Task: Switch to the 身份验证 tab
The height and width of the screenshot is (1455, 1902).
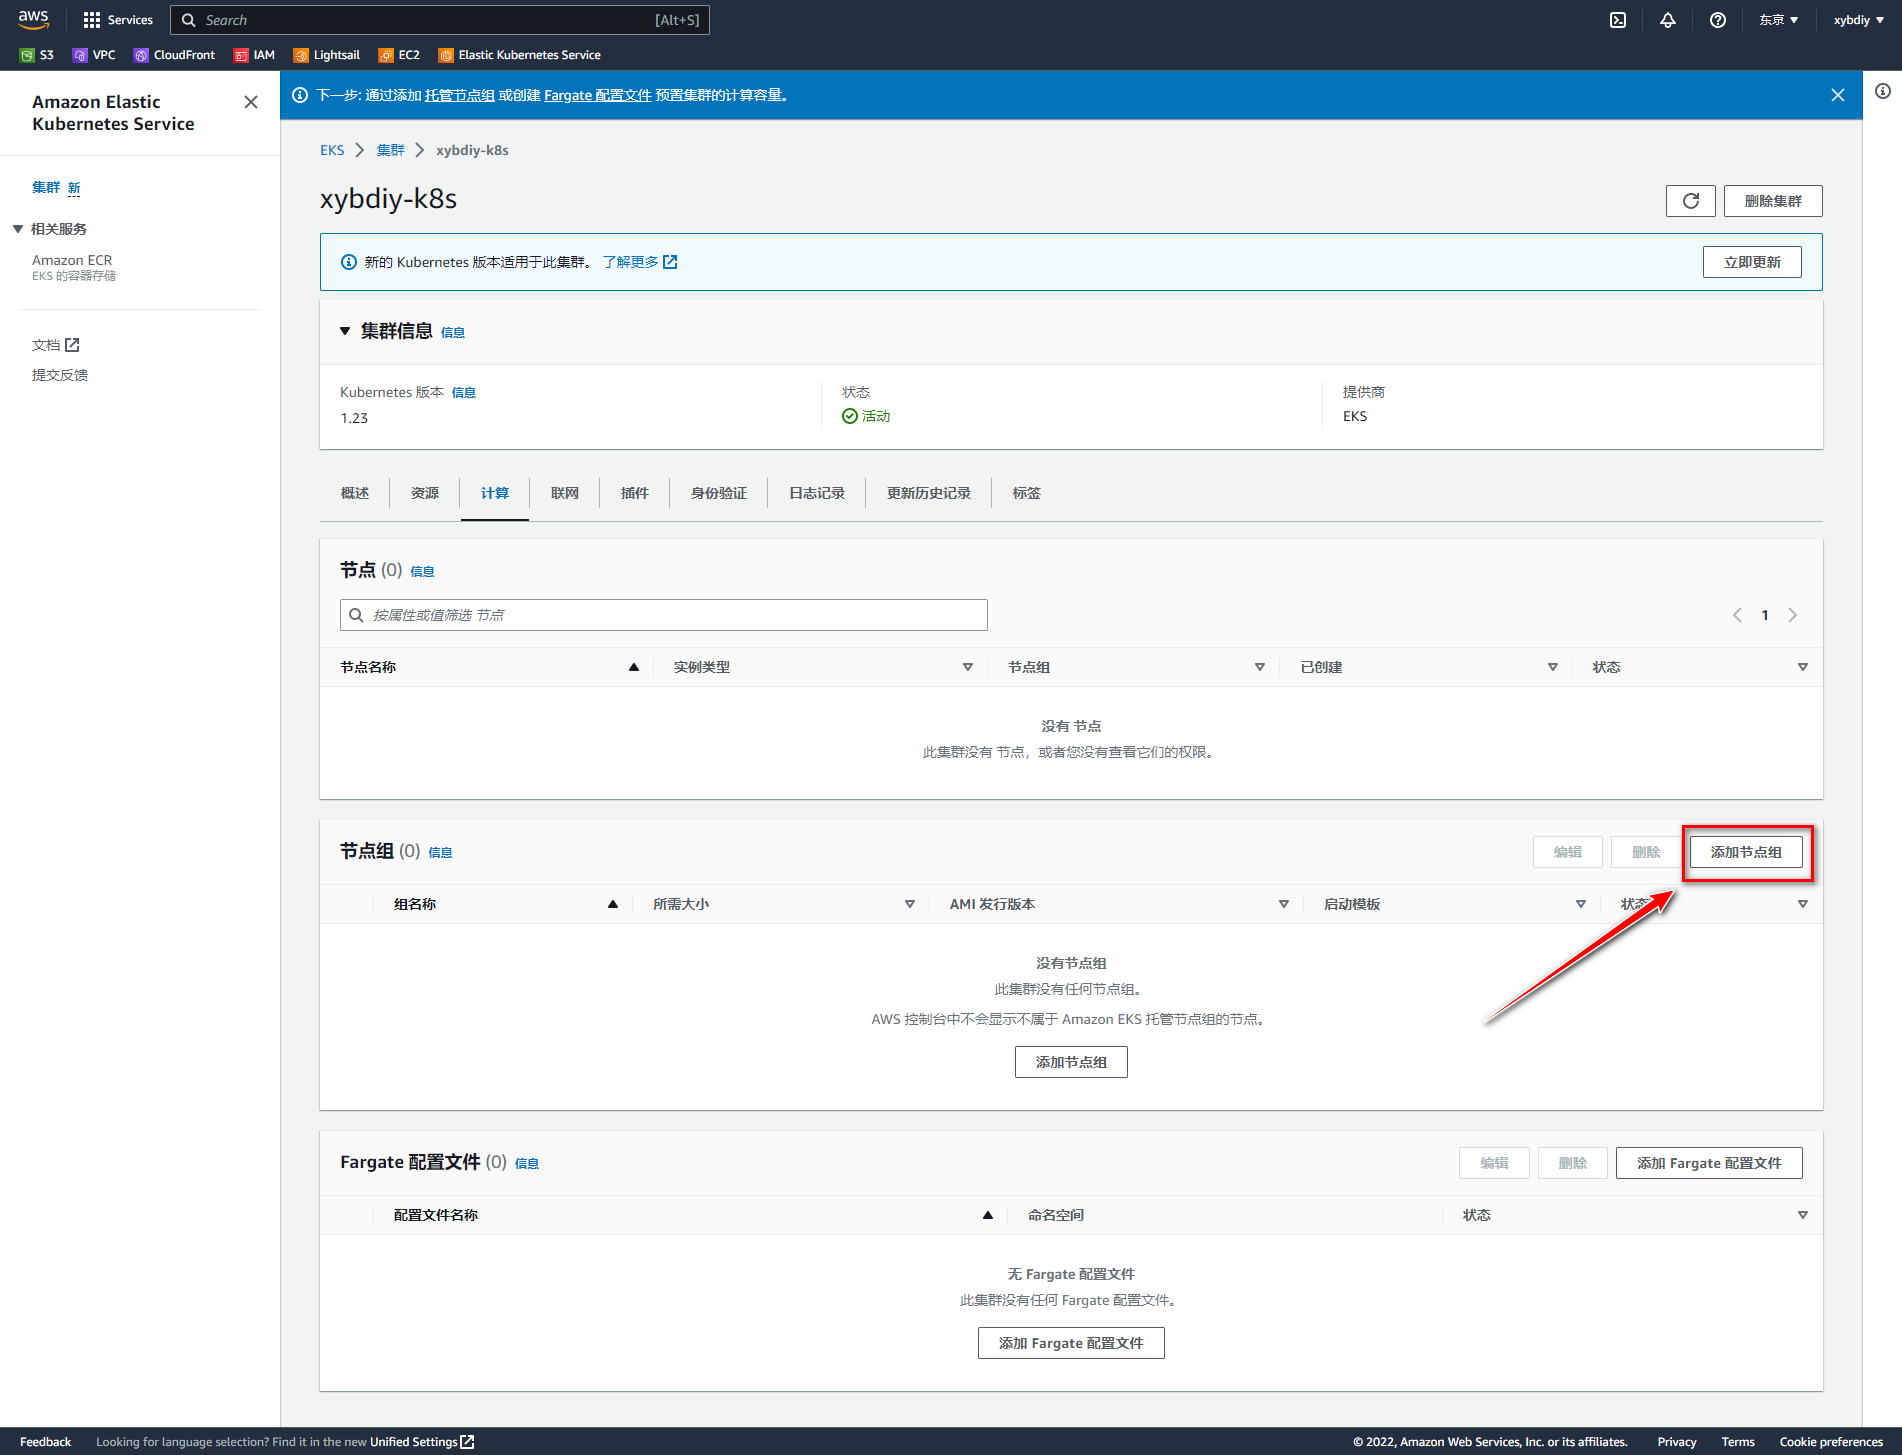Action: [x=719, y=493]
